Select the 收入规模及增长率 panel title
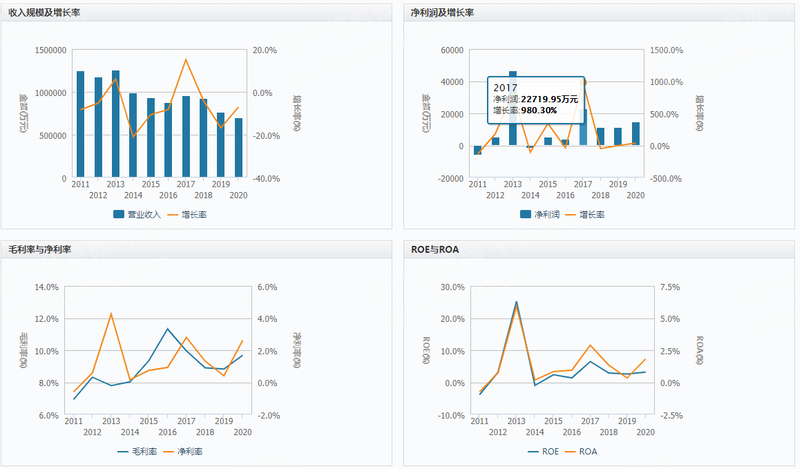Screen dimensions: 800x469 click(44, 13)
